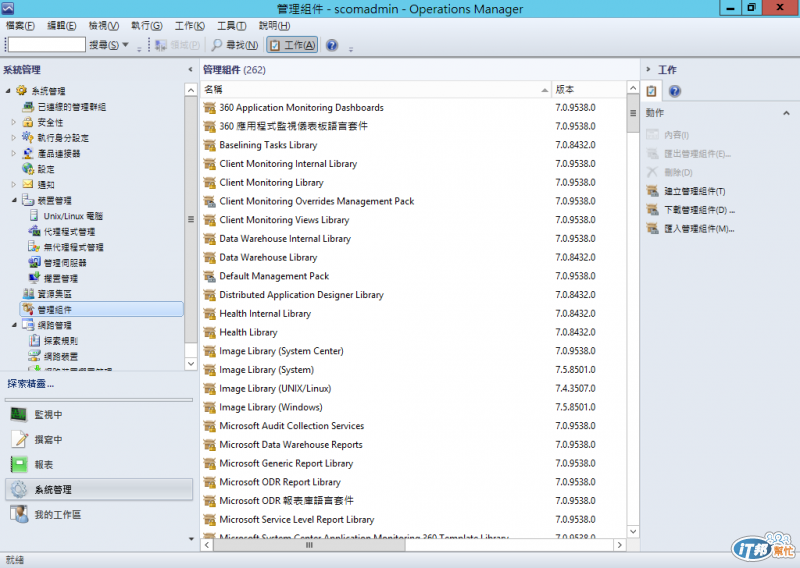Click icon of Default Management Pack row
The width and height of the screenshot is (800, 568).
(x=209, y=277)
